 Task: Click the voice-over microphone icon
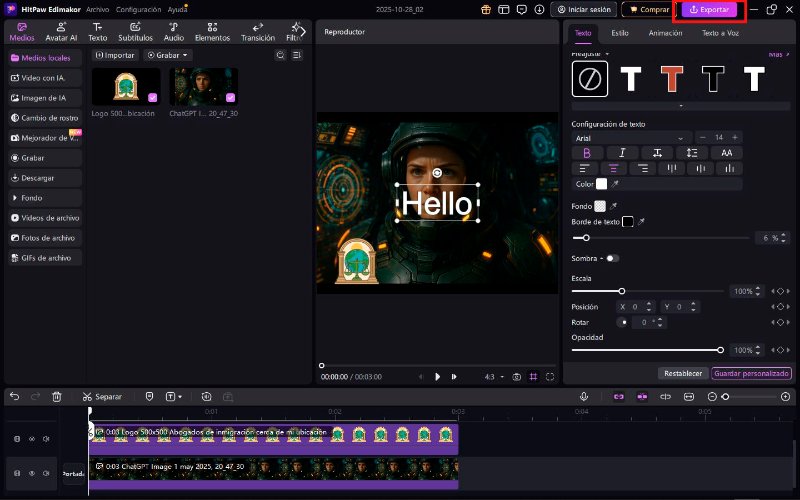point(584,396)
